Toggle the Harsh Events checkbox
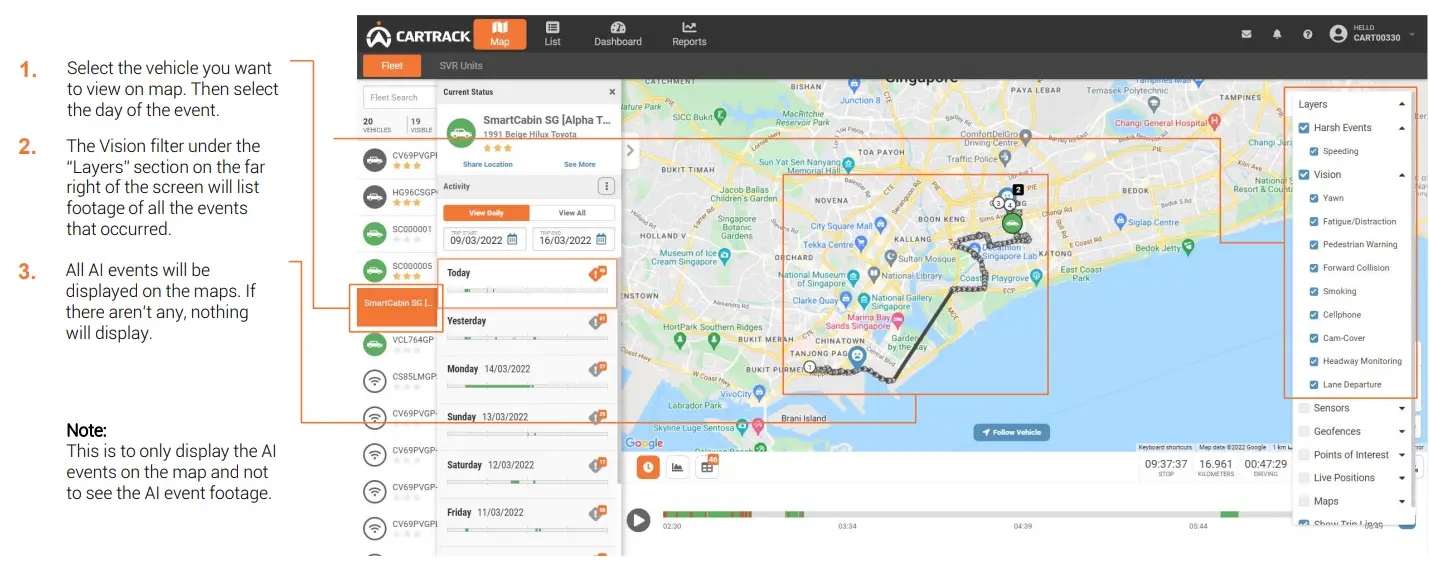 pos(1303,128)
